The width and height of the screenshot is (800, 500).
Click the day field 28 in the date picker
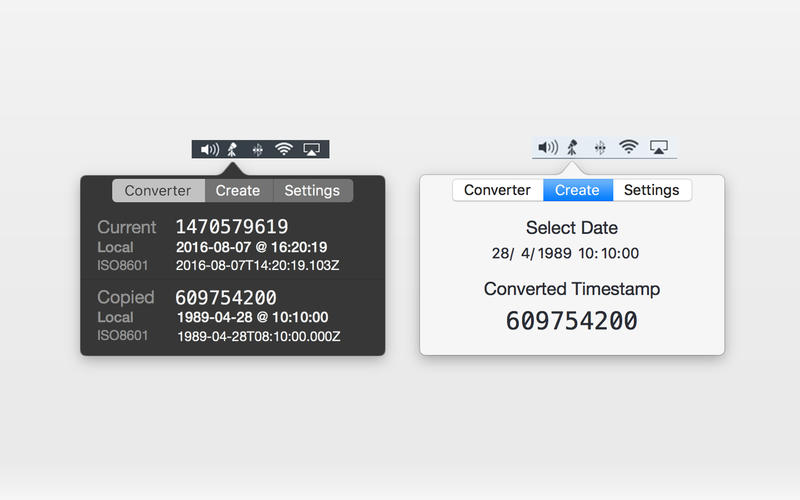coord(503,254)
